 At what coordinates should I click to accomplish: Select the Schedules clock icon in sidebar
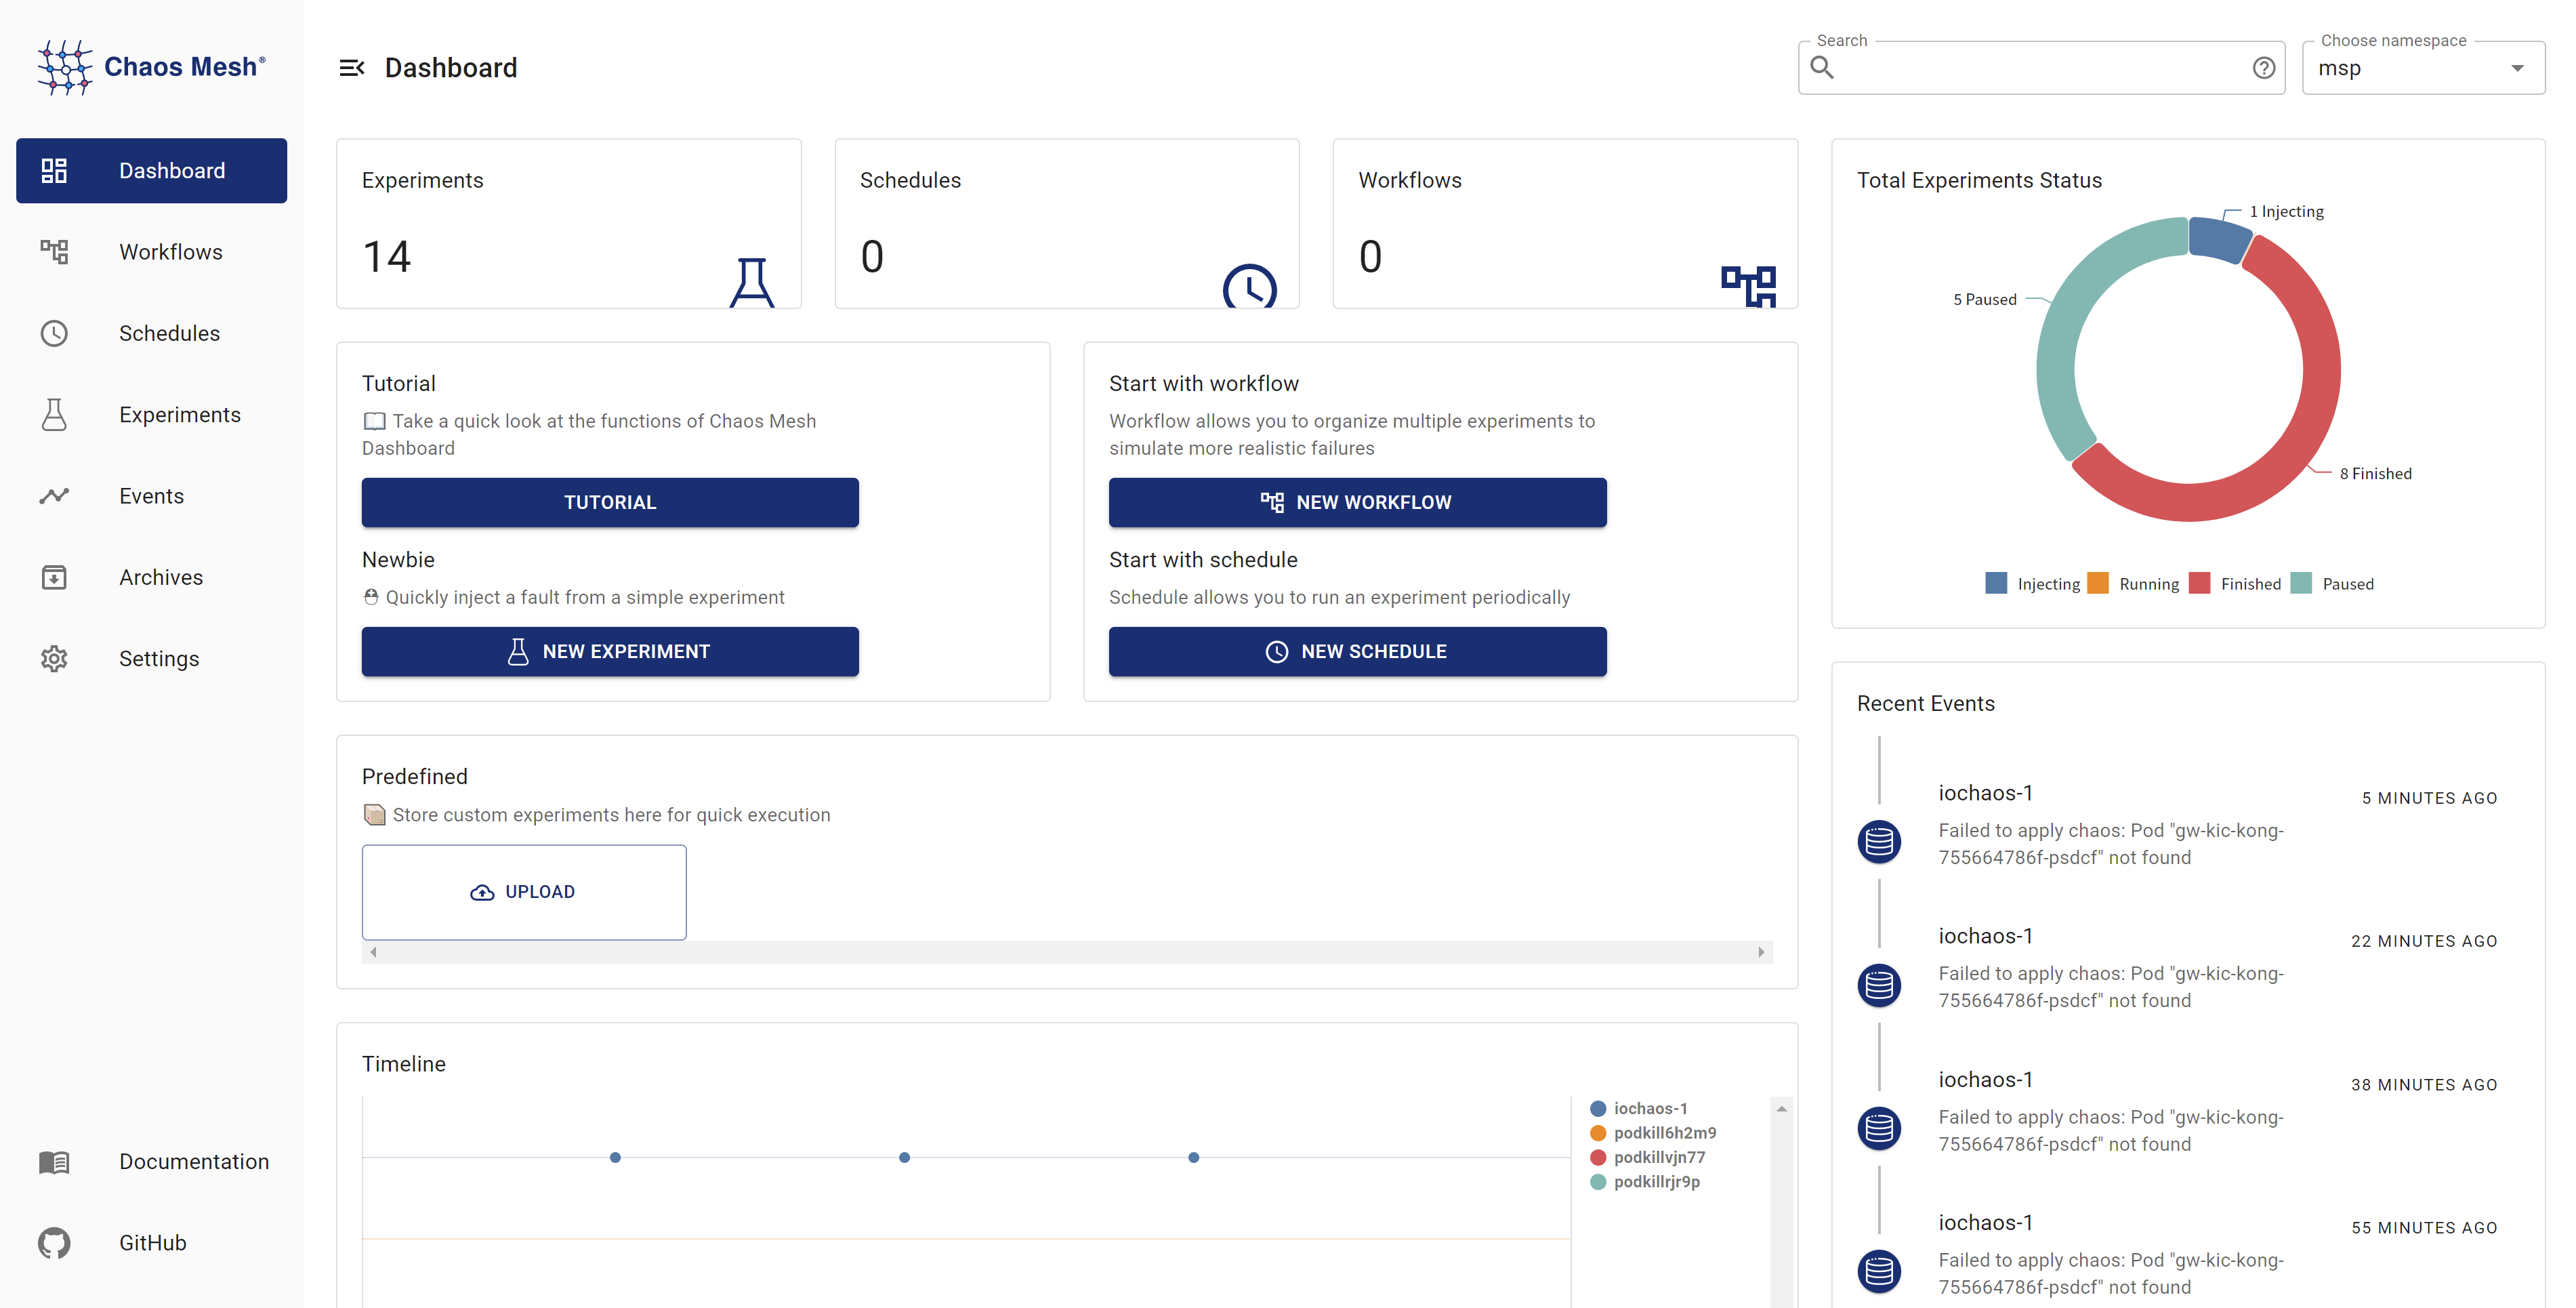[54, 333]
